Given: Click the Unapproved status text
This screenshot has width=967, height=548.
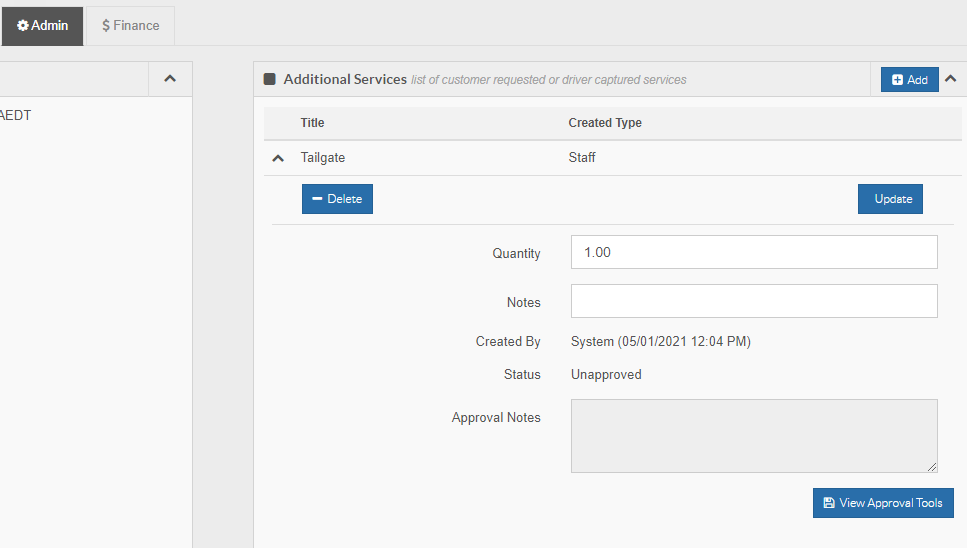Looking at the screenshot, I should tap(606, 375).
